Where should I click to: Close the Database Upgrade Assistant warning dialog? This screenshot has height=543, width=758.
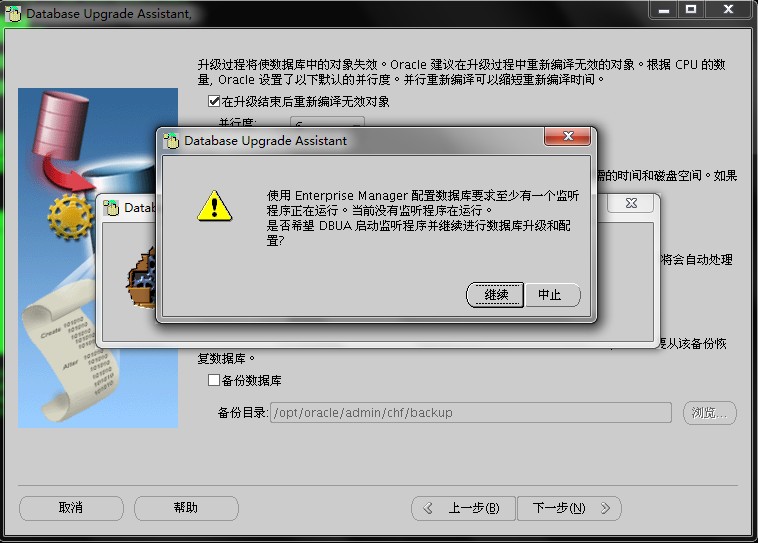coord(568,137)
